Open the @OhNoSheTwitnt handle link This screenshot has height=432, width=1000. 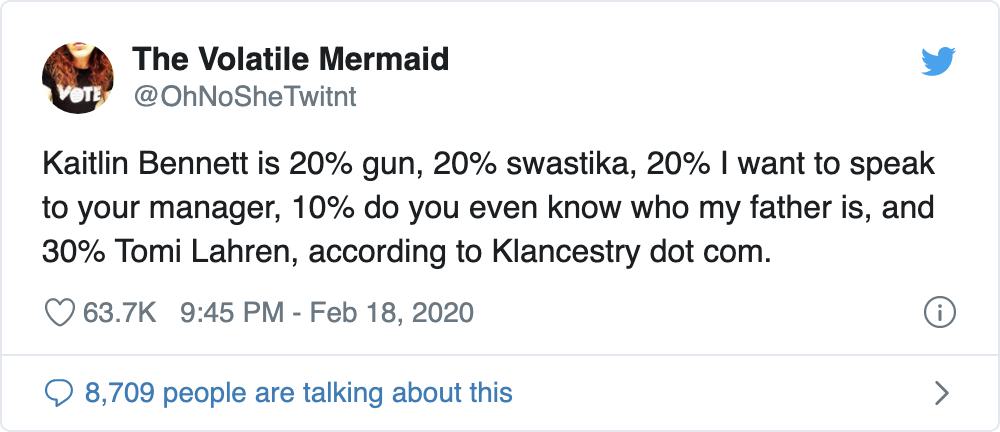(x=244, y=97)
